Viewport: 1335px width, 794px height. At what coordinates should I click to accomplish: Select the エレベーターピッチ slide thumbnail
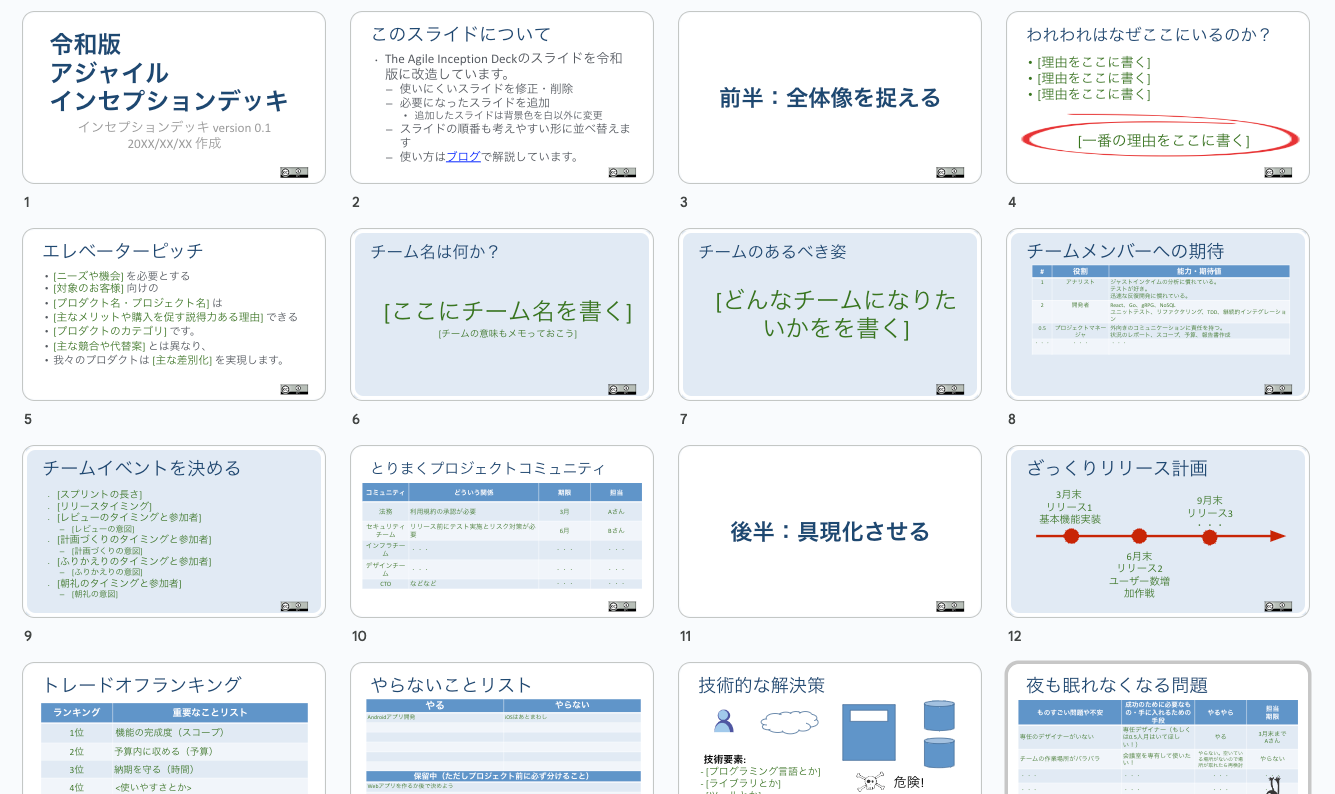[173, 314]
